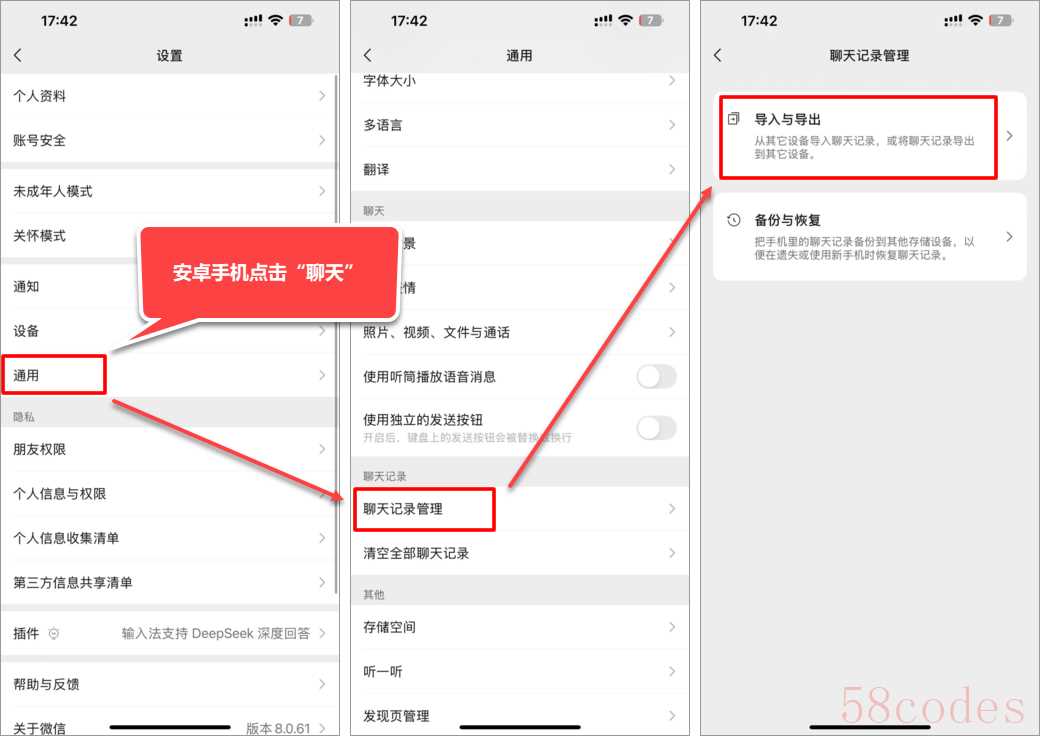Open 个人信息收集清单 row
This screenshot has width=1040, height=736.
coord(169,538)
